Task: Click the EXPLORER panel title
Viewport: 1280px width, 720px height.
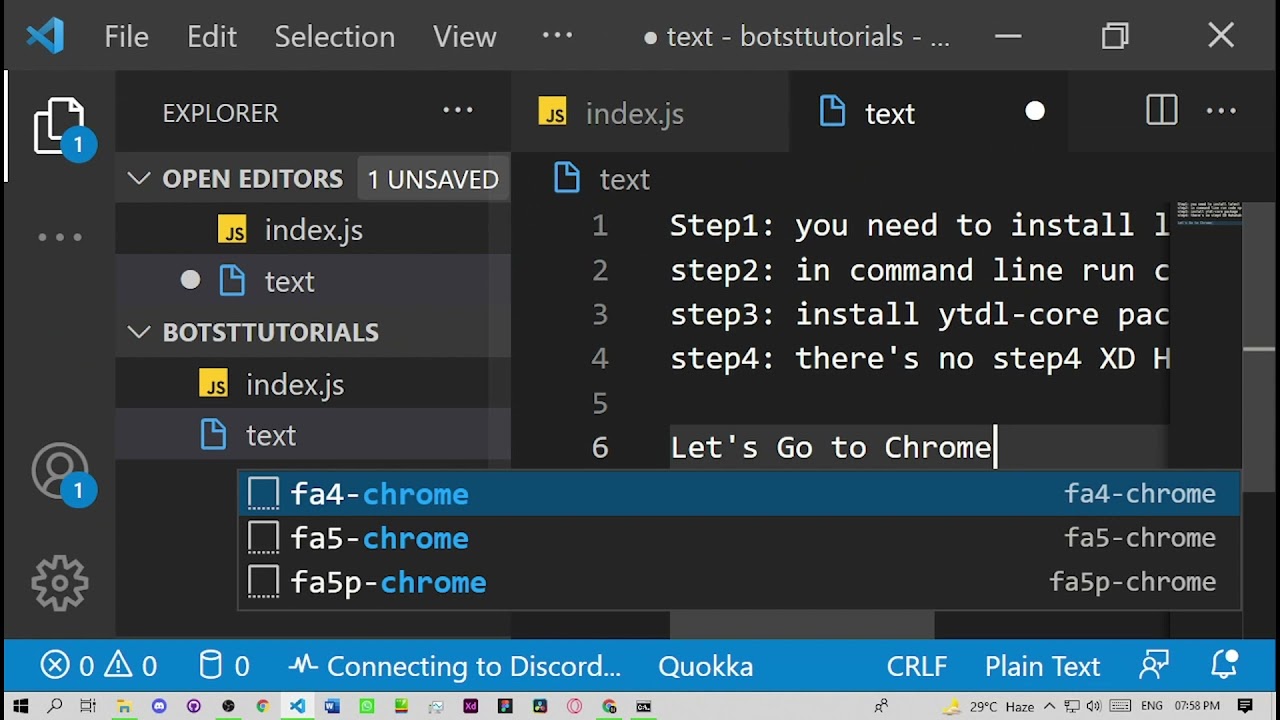Action: (x=220, y=113)
